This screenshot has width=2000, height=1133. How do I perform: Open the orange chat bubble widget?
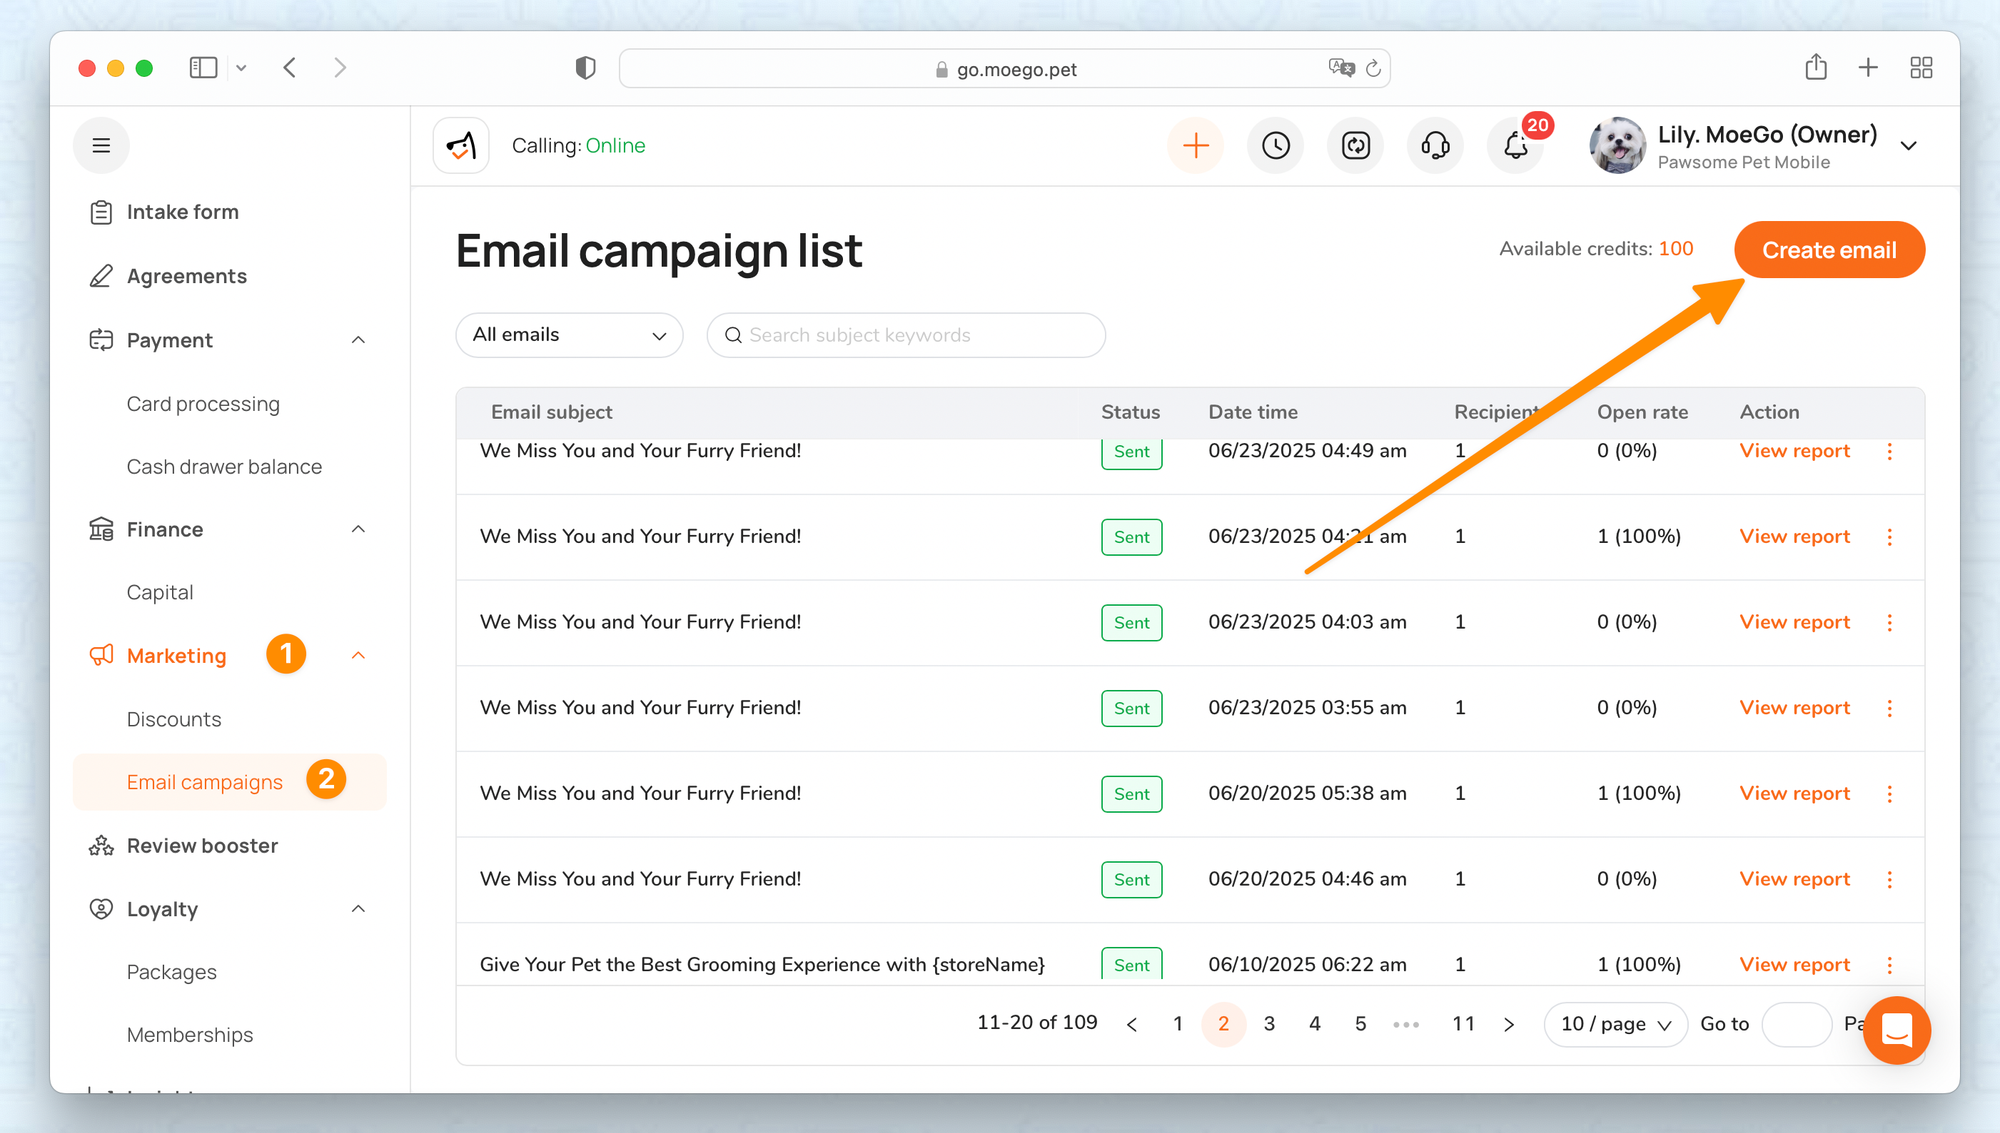(1896, 1029)
